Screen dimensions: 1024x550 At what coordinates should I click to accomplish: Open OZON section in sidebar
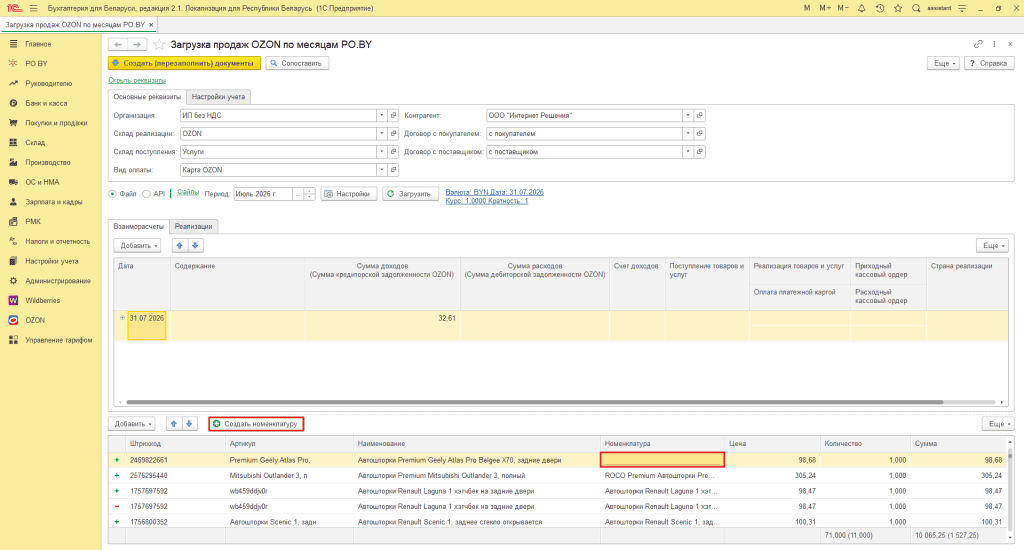coord(35,320)
